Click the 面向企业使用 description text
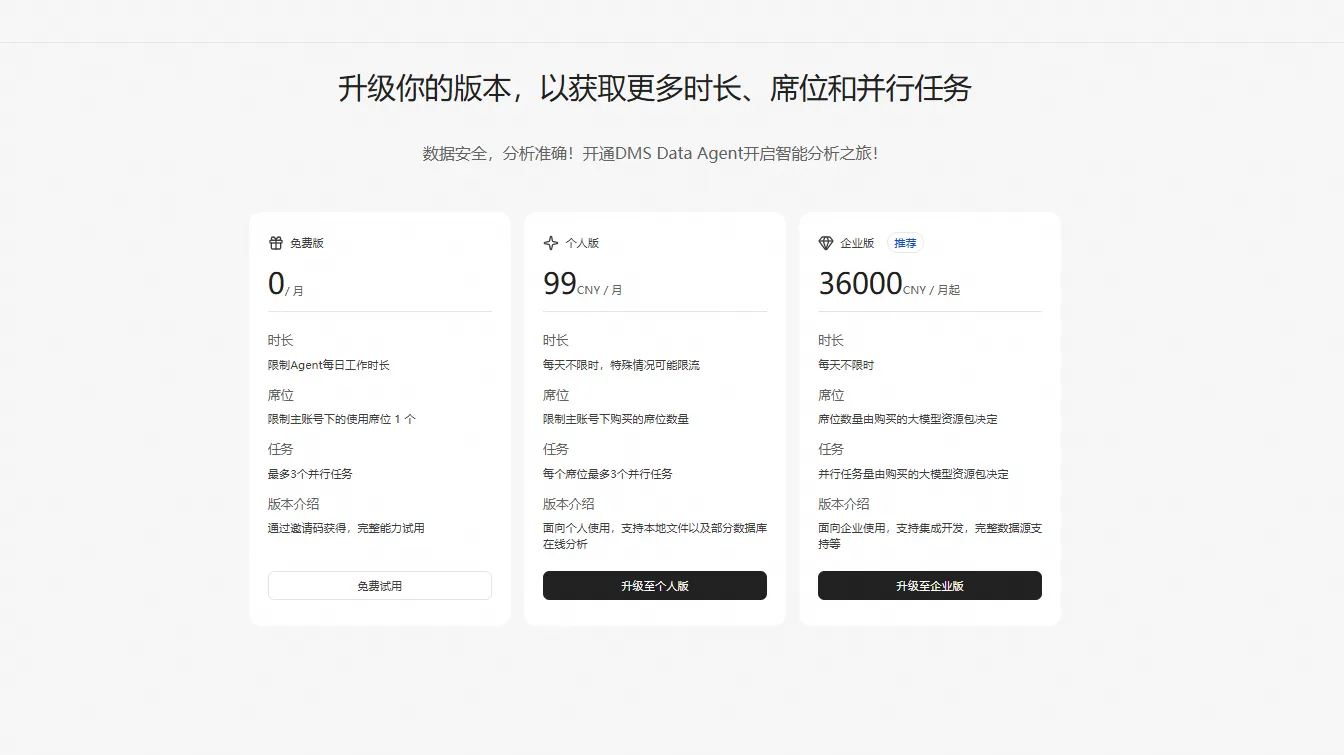 (930, 536)
